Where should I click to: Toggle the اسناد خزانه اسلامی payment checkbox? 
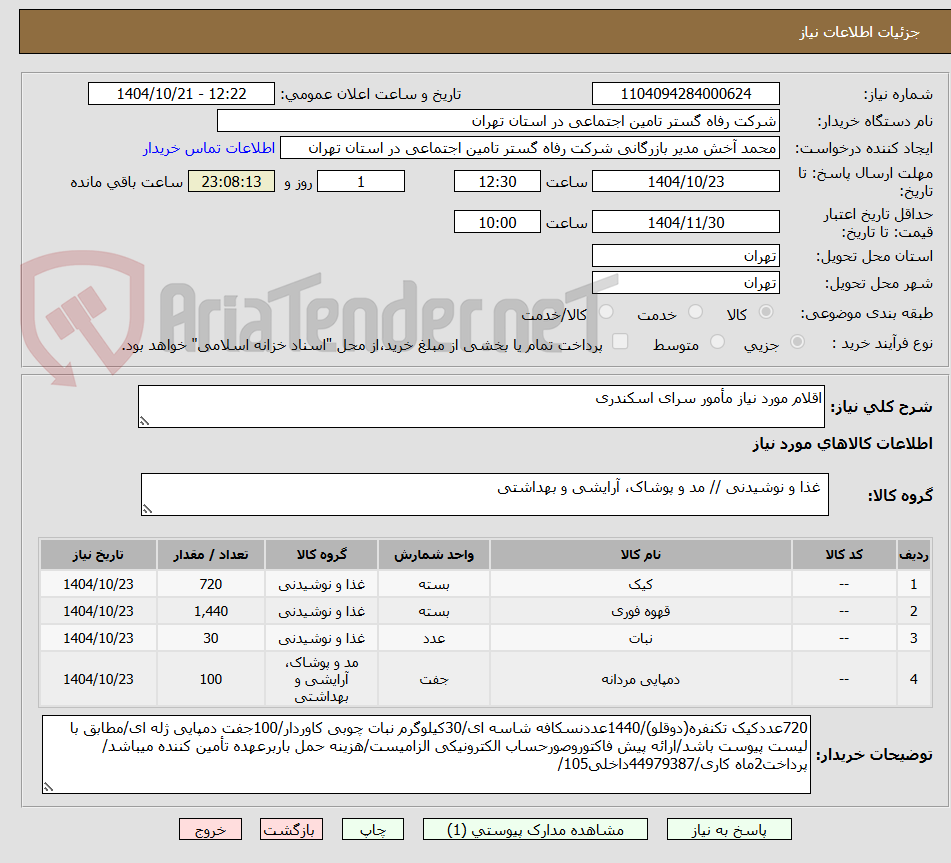pos(620,342)
